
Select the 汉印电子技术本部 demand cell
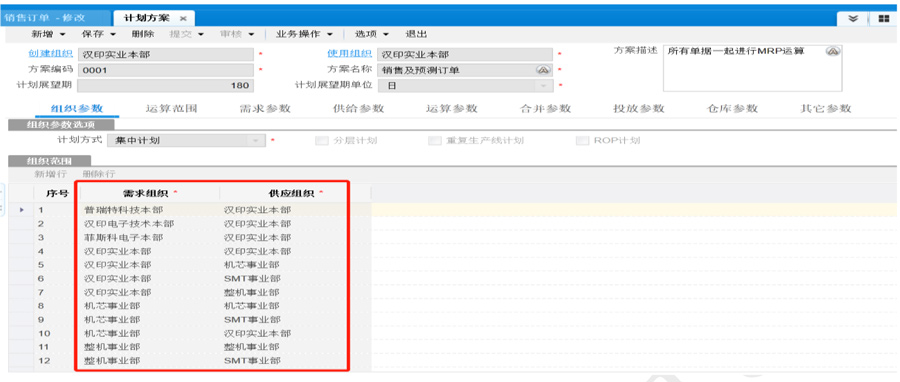coord(149,224)
